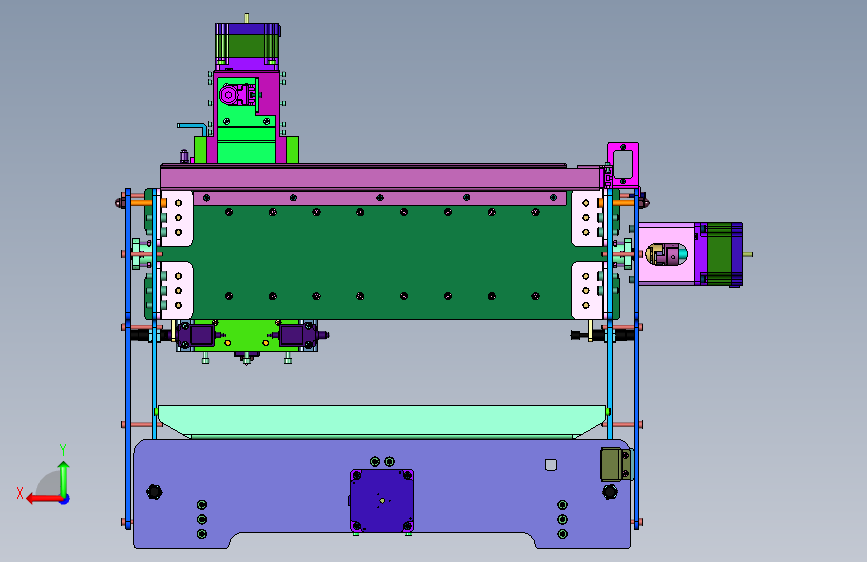Click the red X-axis arrow of the triad
867x562 pixels.
(44, 499)
